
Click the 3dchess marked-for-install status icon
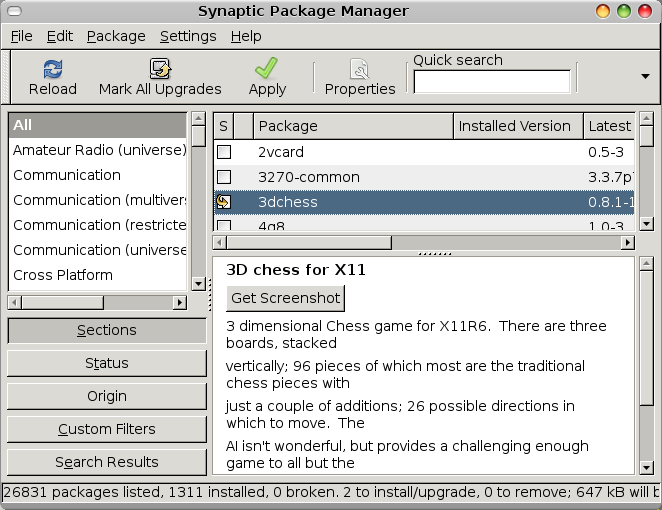click(x=224, y=202)
